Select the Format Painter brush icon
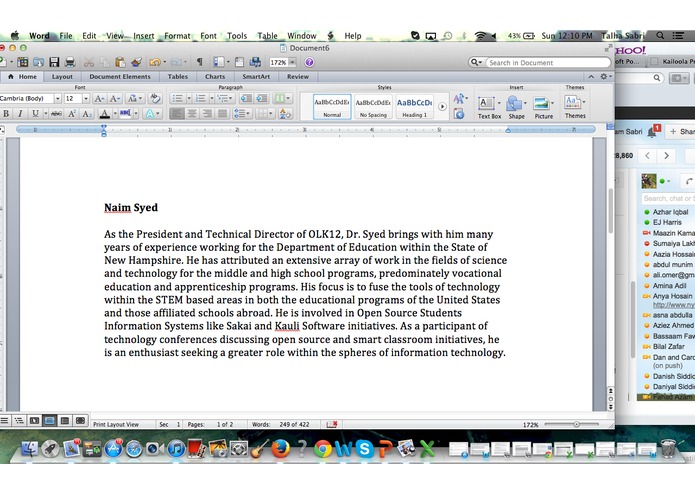The width and height of the screenshot is (695, 494). pos(137,62)
